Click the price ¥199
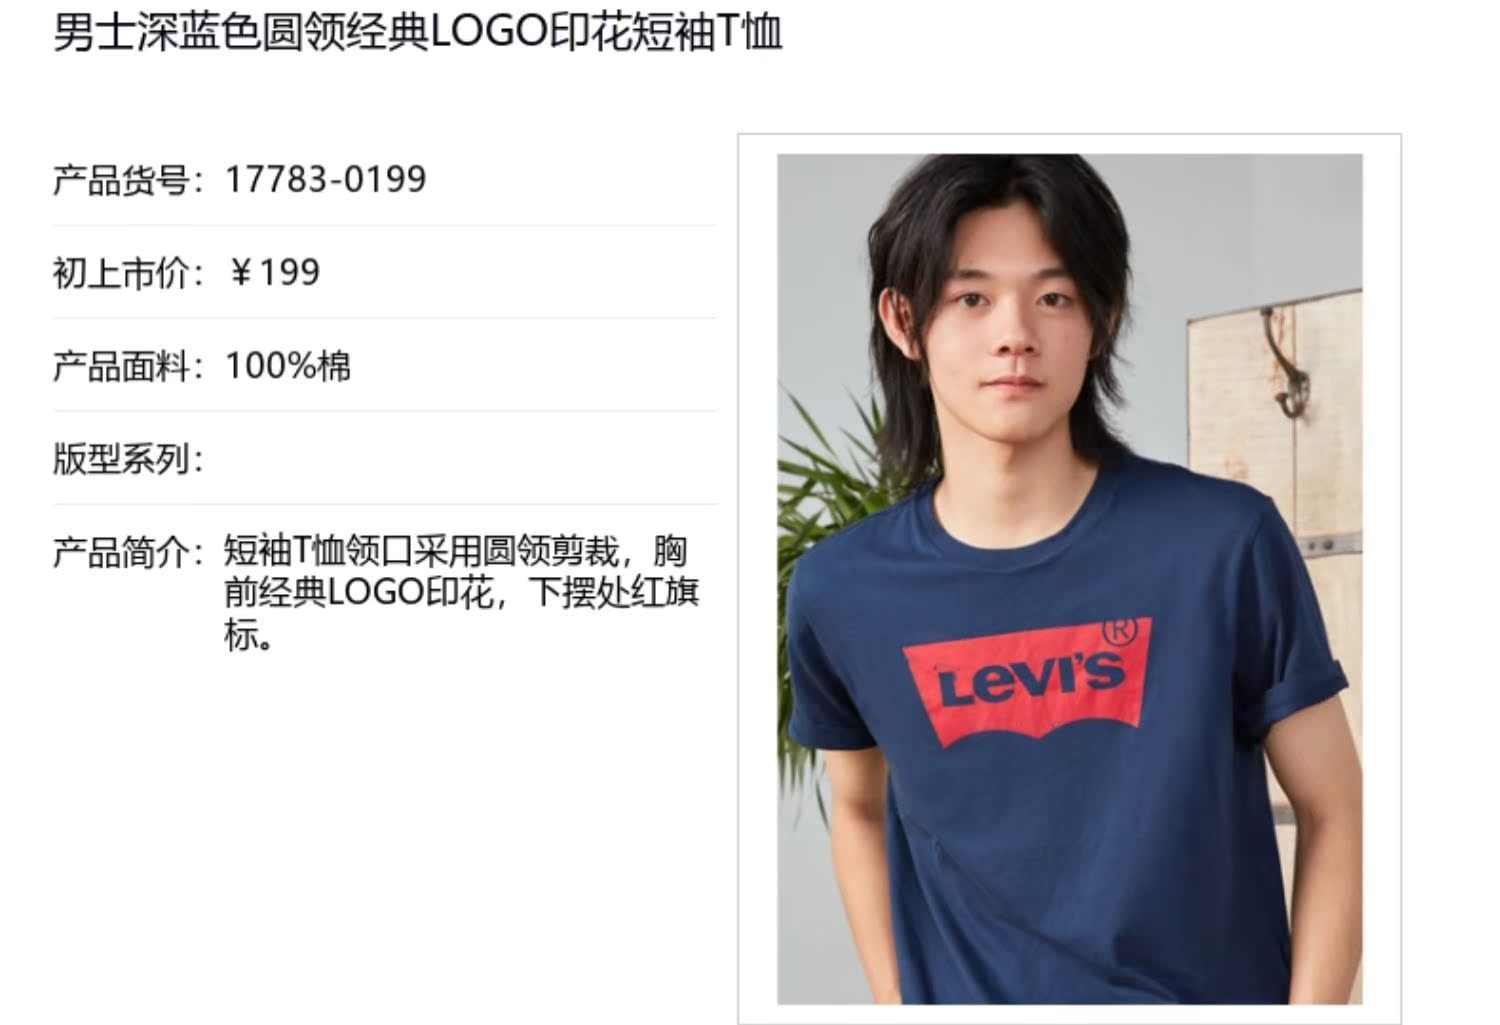Viewport: 1500px width, 1025px height. click(x=274, y=272)
